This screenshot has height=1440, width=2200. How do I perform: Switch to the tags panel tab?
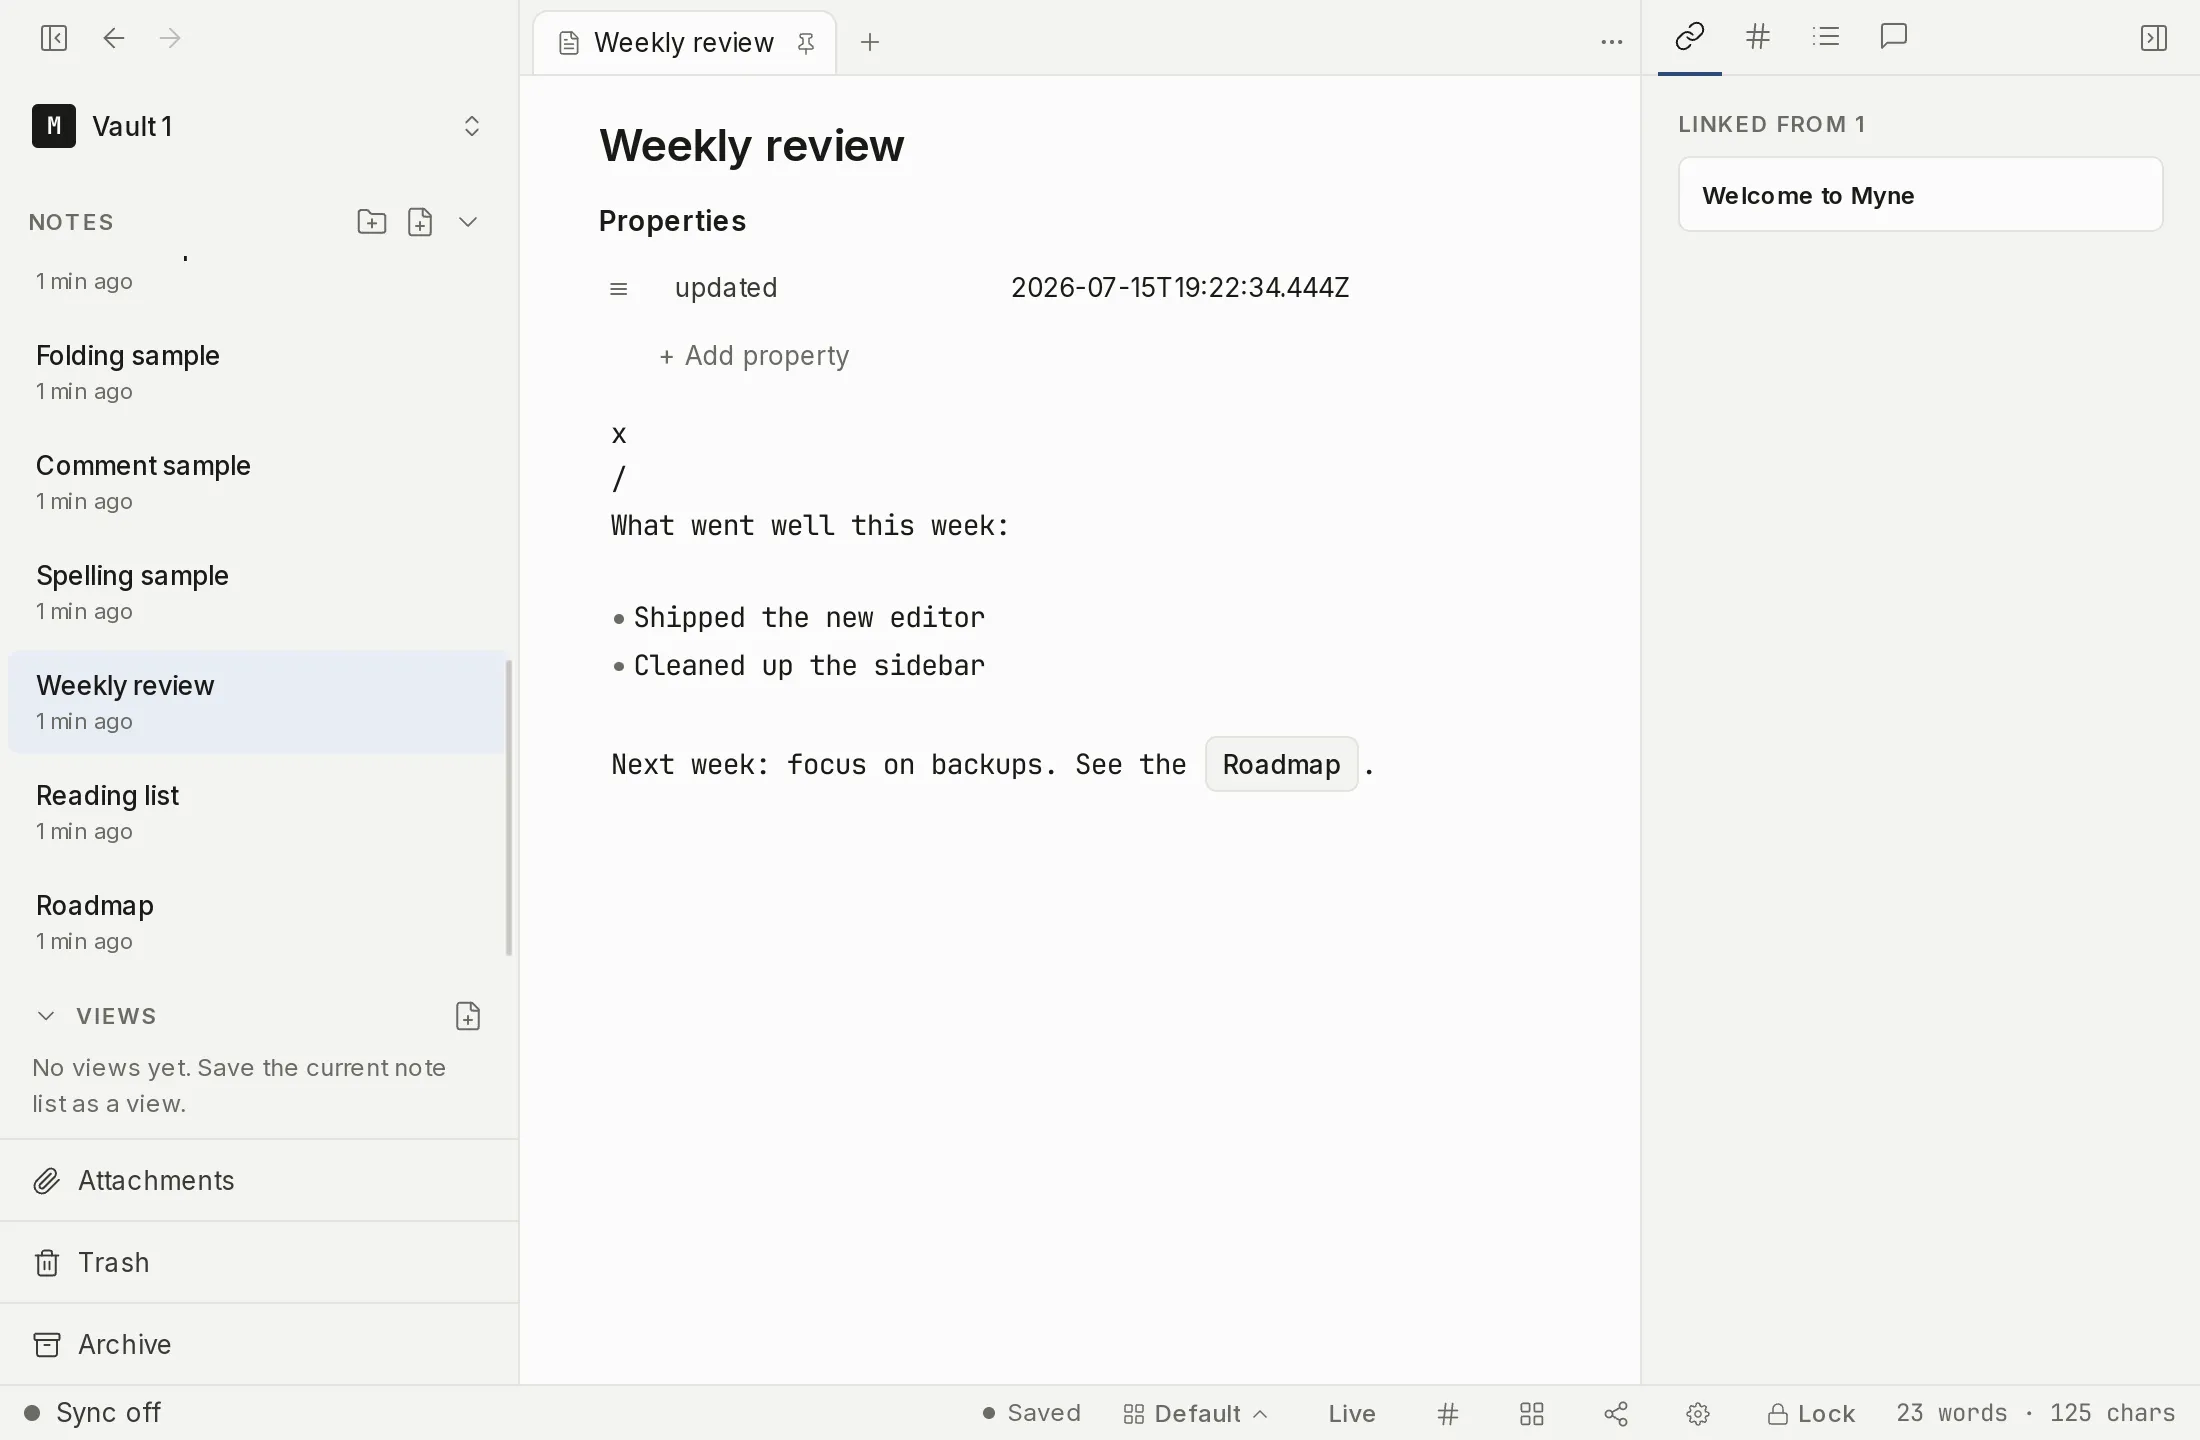click(x=1757, y=38)
